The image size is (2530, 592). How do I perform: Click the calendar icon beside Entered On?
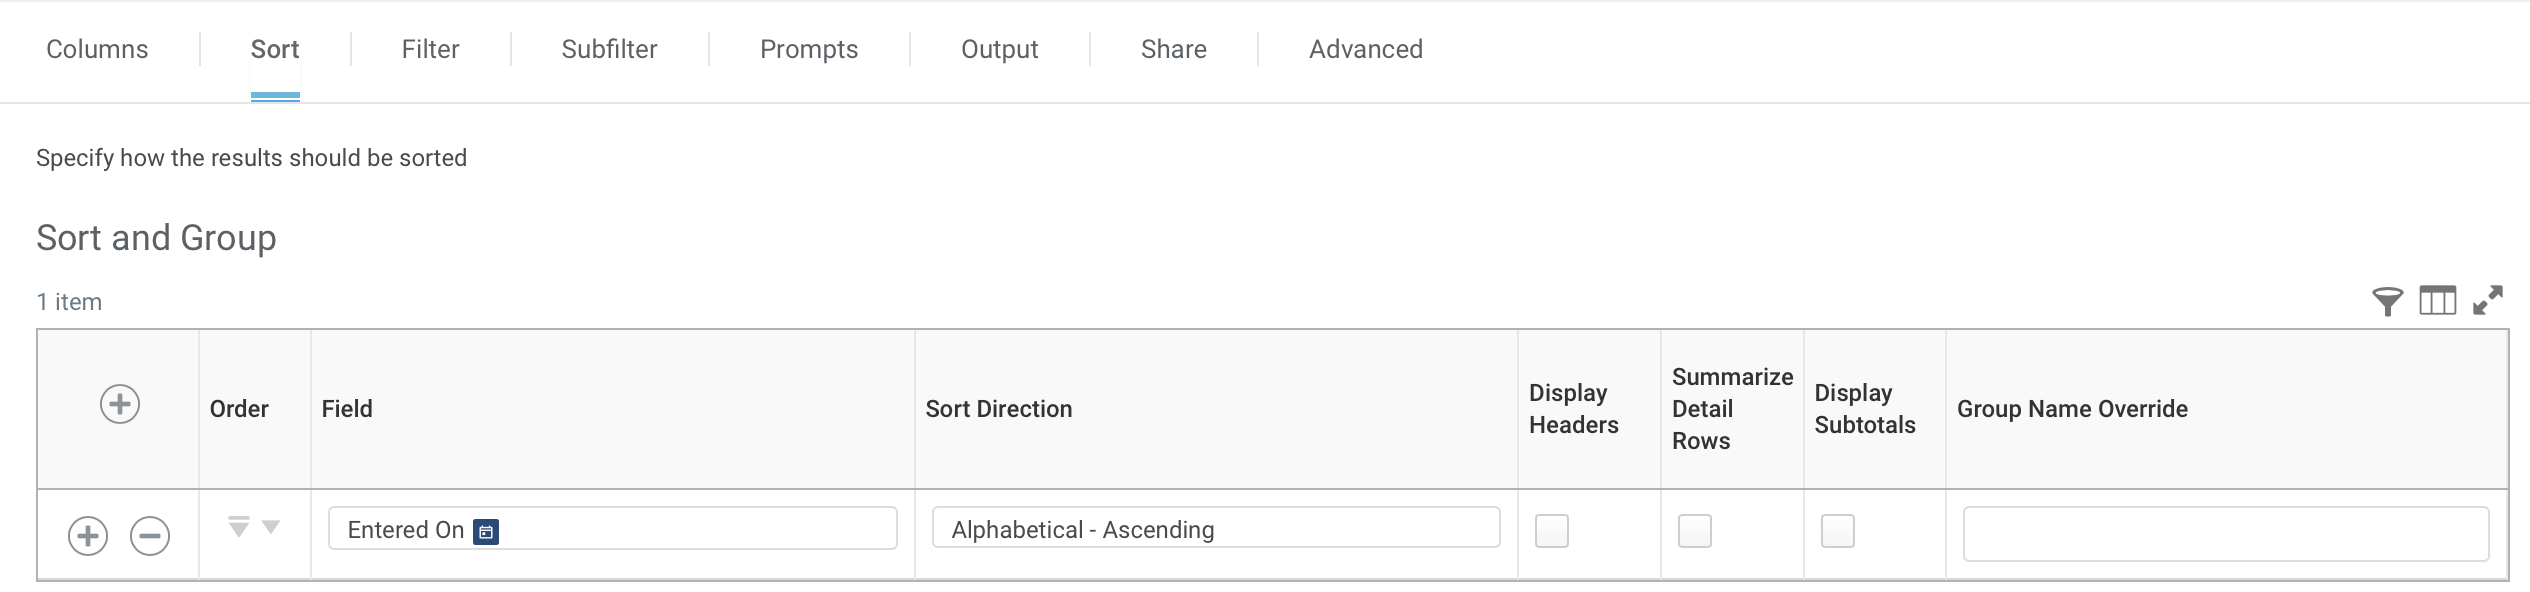(486, 531)
